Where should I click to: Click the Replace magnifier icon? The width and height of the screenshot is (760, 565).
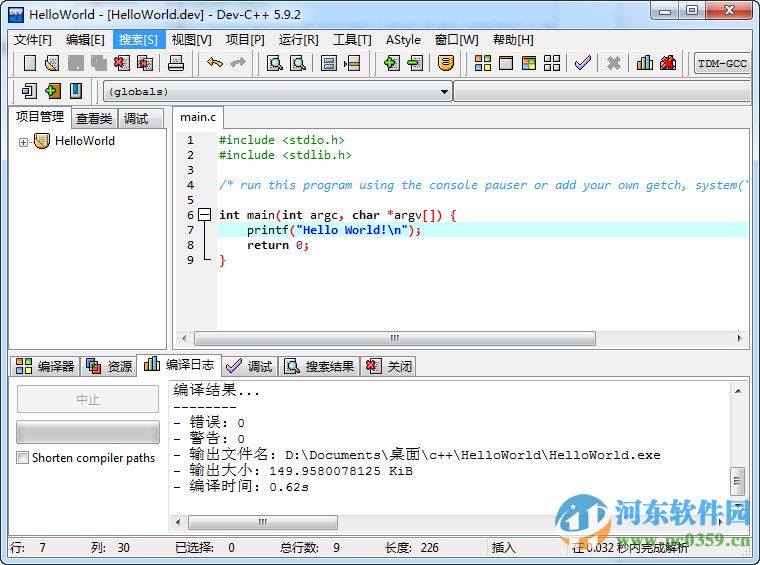(x=298, y=63)
